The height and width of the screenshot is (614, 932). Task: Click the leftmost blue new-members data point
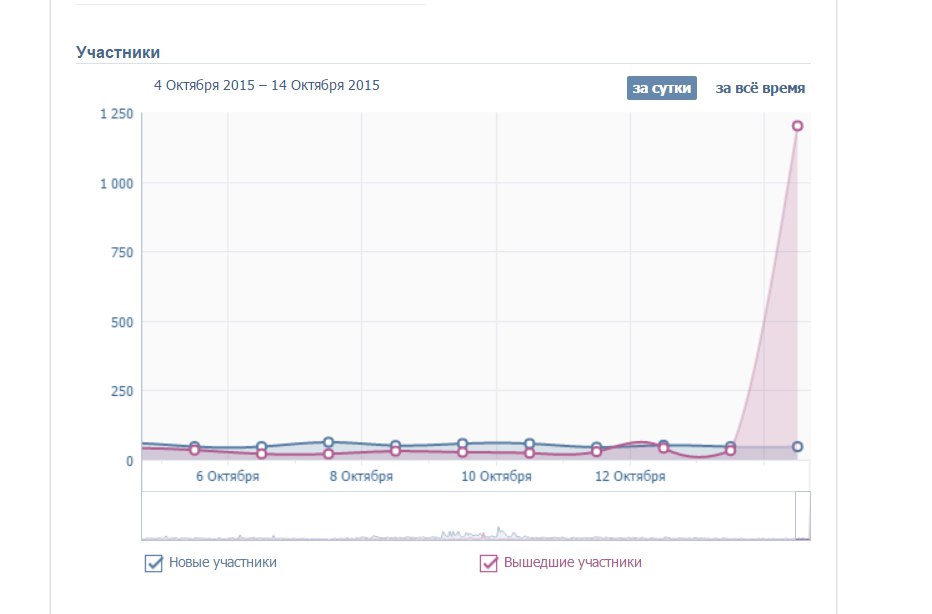pyautogui.click(x=195, y=446)
